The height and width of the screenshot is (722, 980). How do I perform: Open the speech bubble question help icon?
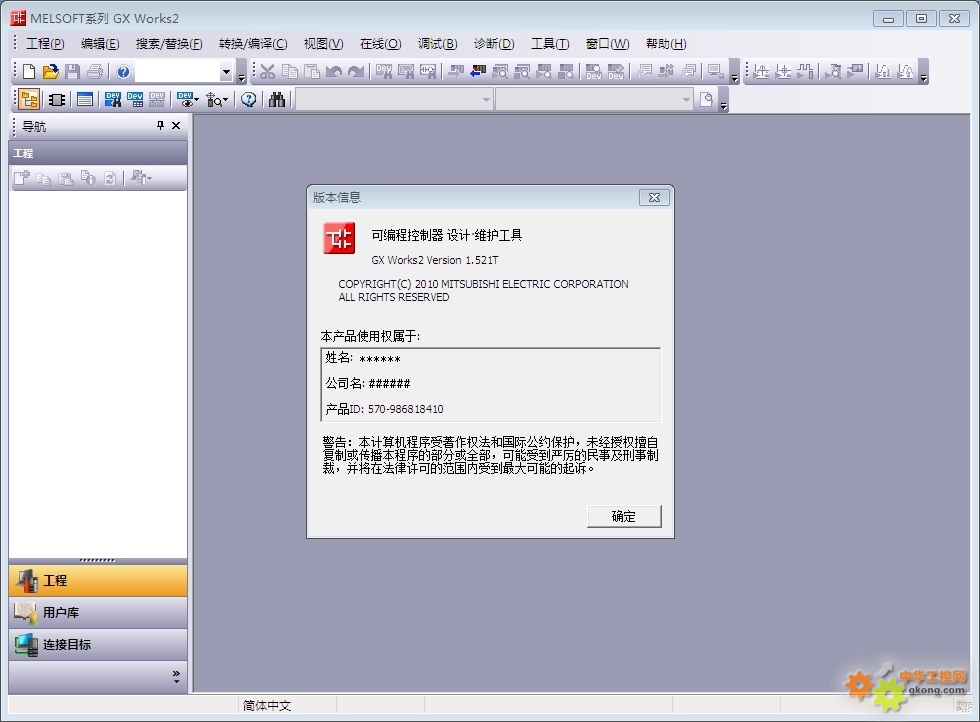[x=249, y=99]
